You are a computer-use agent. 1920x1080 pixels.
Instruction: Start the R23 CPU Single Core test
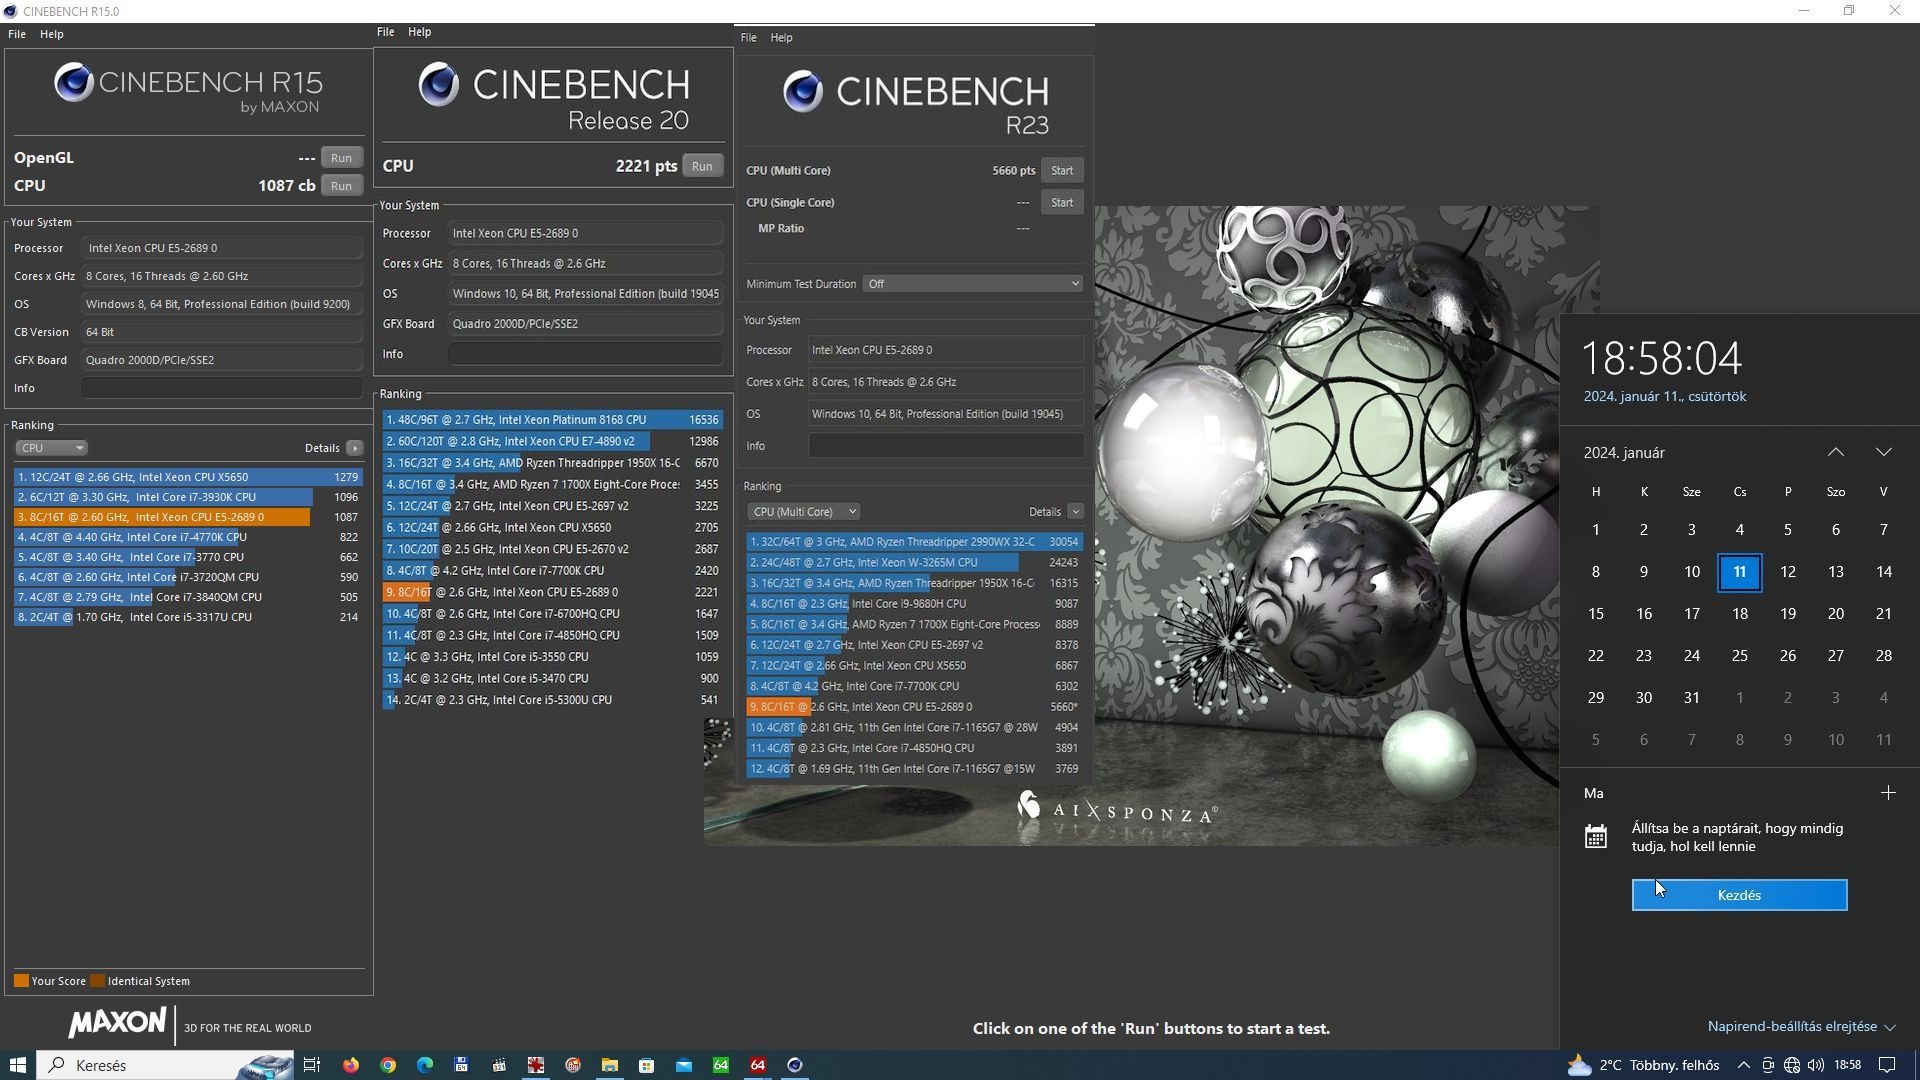(1061, 202)
